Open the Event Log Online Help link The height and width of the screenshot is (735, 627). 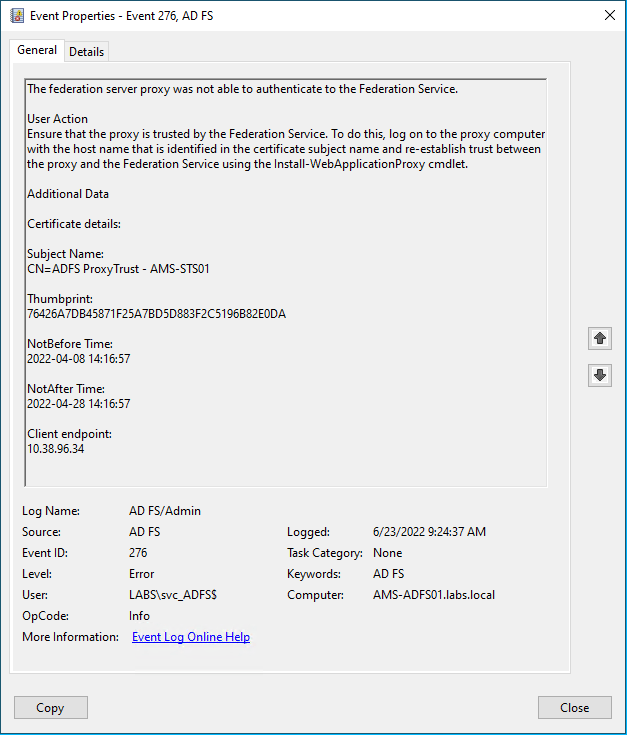[190, 637]
